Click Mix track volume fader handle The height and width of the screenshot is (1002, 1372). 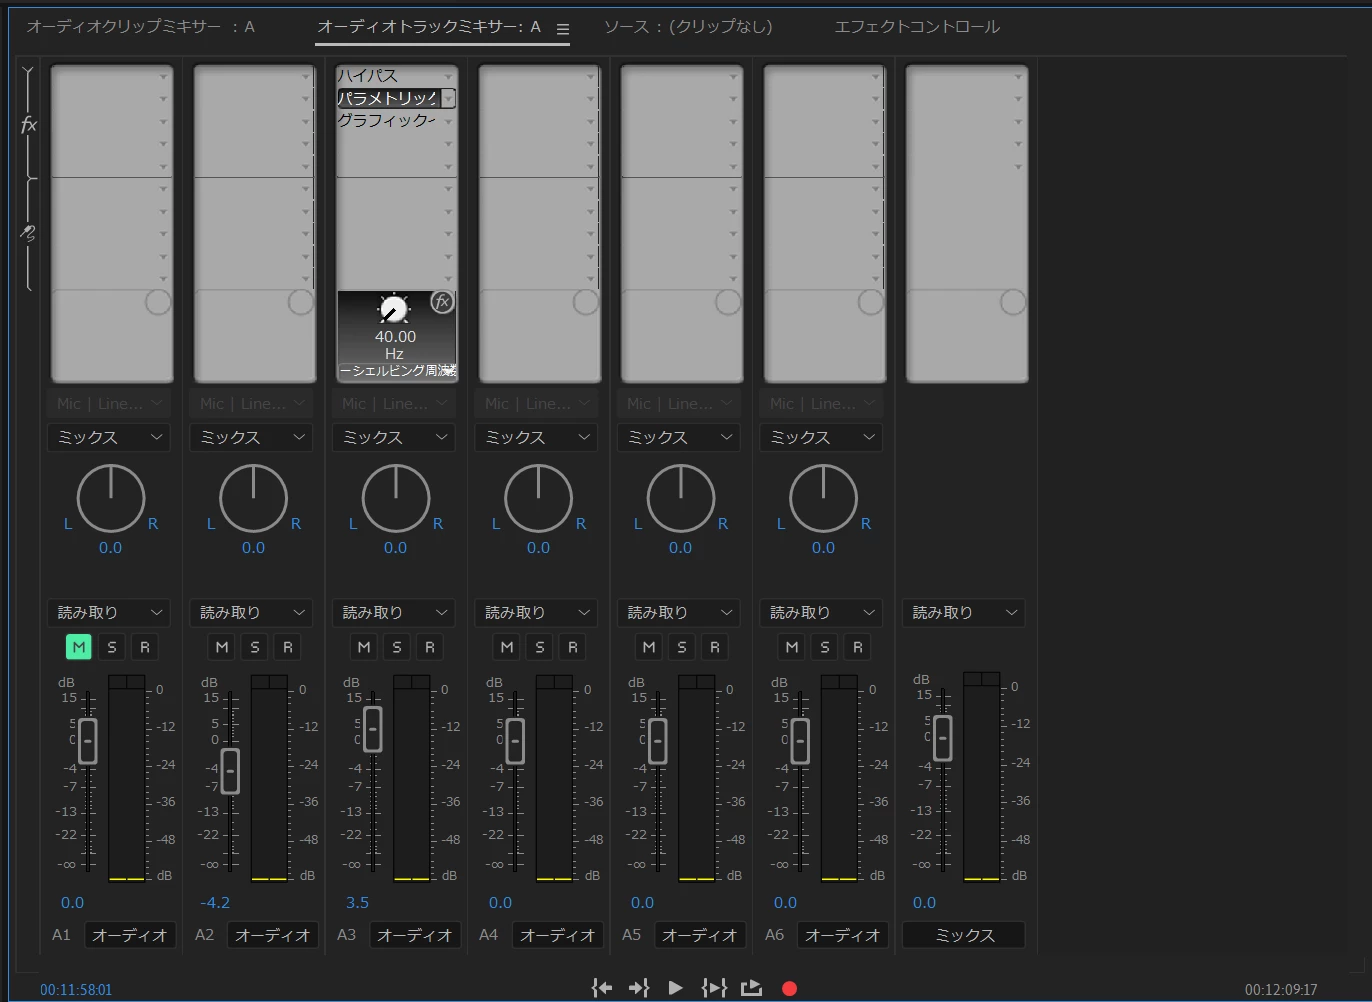coord(942,738)
